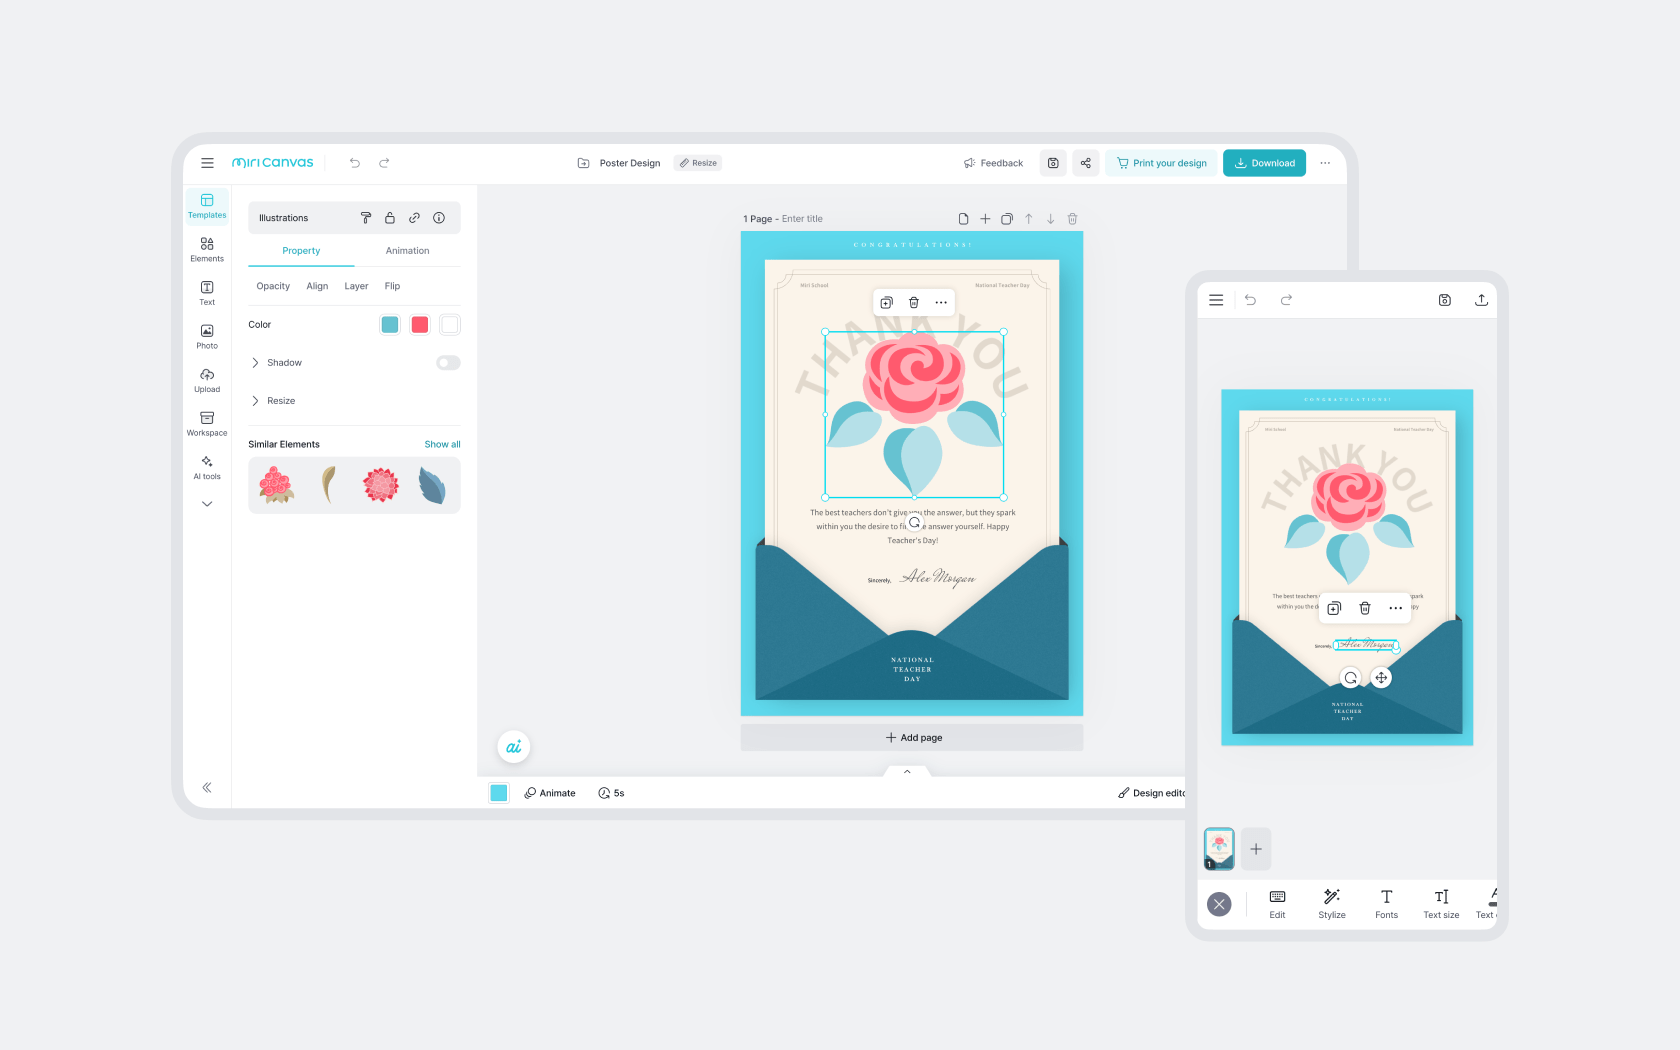Click Animate in bottom bar
Viewport: 1680px width, 1050px height.
point(550,793)
